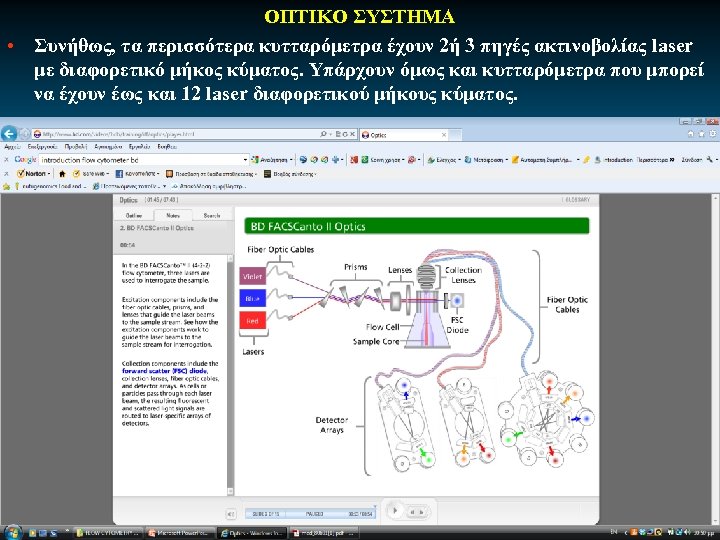720x540 pixels.
Task: Click the Google toolbar Αναζήτηση button
Action: [273, 160]
